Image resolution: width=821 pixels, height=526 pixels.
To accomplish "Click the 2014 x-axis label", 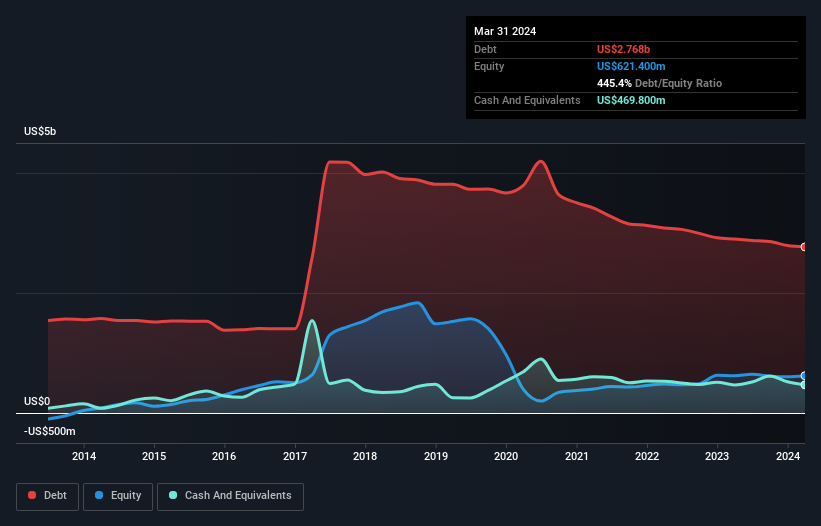I will pyautogui.click(x=84, y=456).
